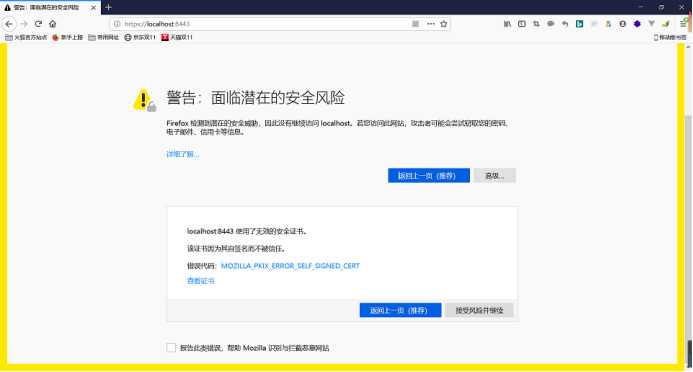This screenshot has height=372, width=693.
Task: Click the self-signed certificate not trusted text
Action: click(x=236, y=249)
